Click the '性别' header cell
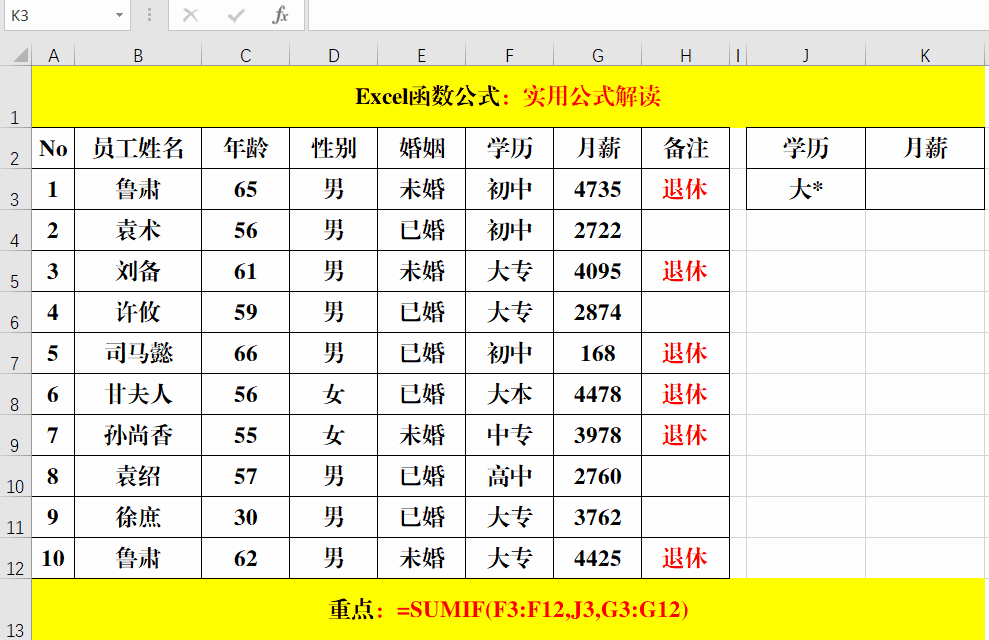The width and height of the screenshot is (989, 640). [x=334, y=148]
